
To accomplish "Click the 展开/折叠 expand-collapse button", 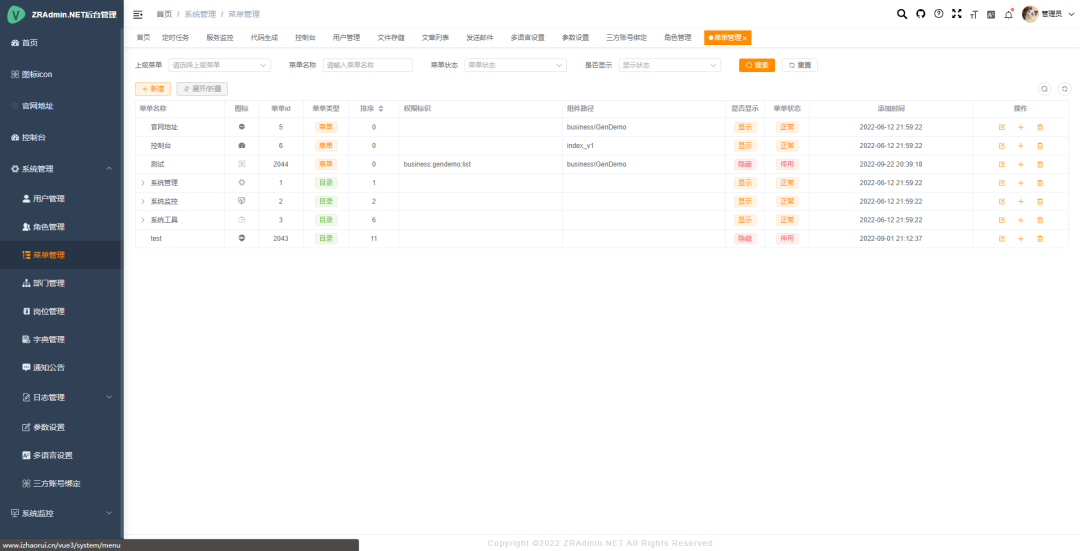I will pos(202,89).
